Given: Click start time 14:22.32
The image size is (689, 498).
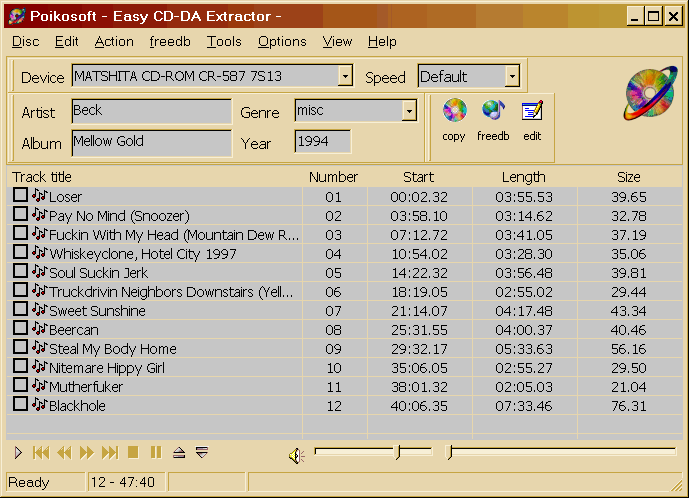Looking at the screenshot, I should point(419,273).
